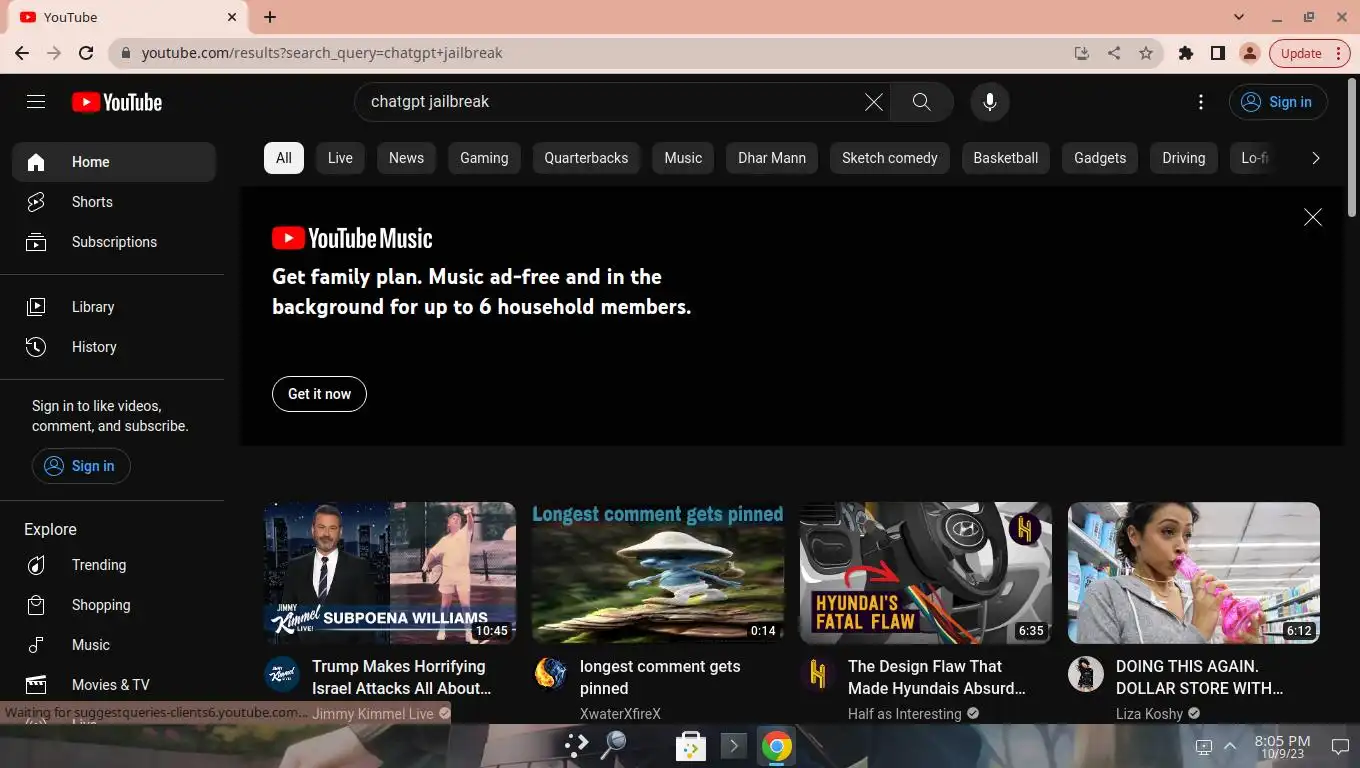Open the YouTube settings three-dot menu
The width and height of the screenshot is (1360, 768).
[1201, 102]
